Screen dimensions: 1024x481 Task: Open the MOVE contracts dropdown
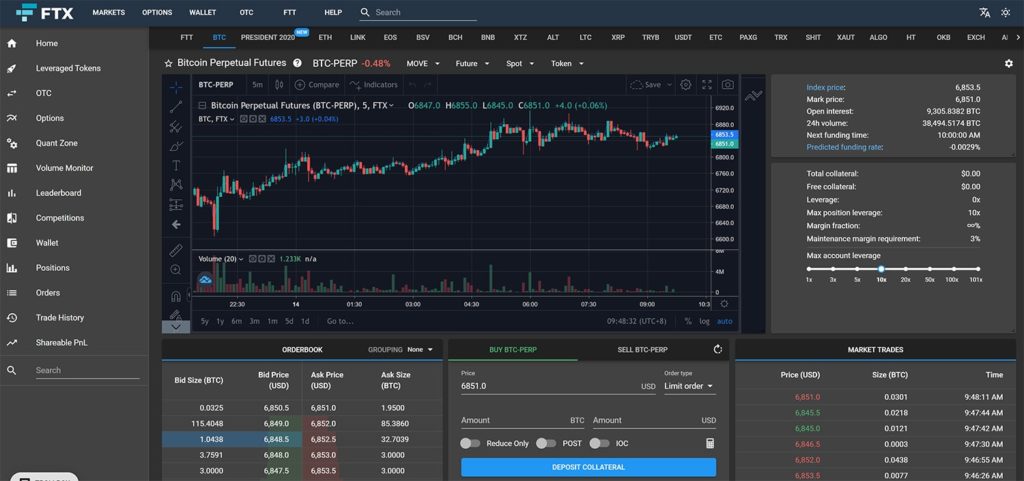pyautogui.click(x=423, y=64)
